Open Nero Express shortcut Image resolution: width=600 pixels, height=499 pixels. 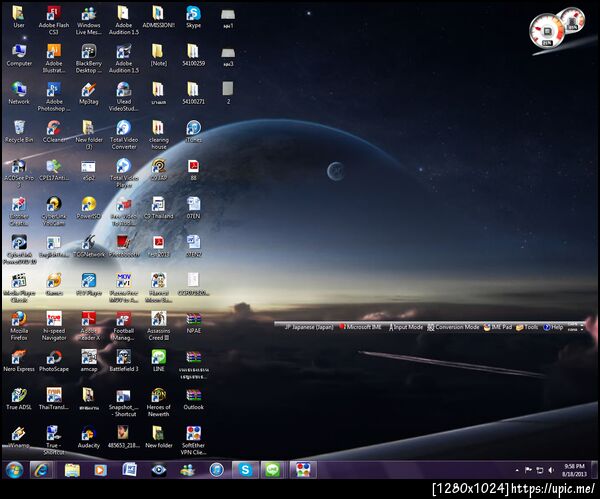point(19,360)
